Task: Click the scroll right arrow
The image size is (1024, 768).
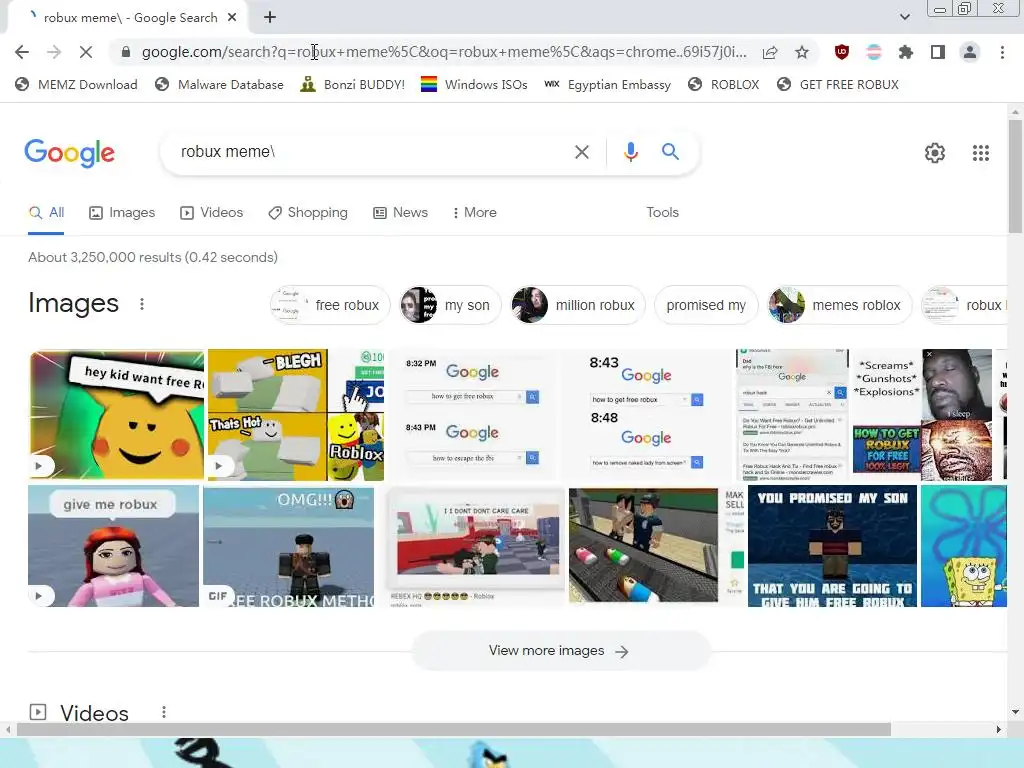Action: (x=999, y=729)
